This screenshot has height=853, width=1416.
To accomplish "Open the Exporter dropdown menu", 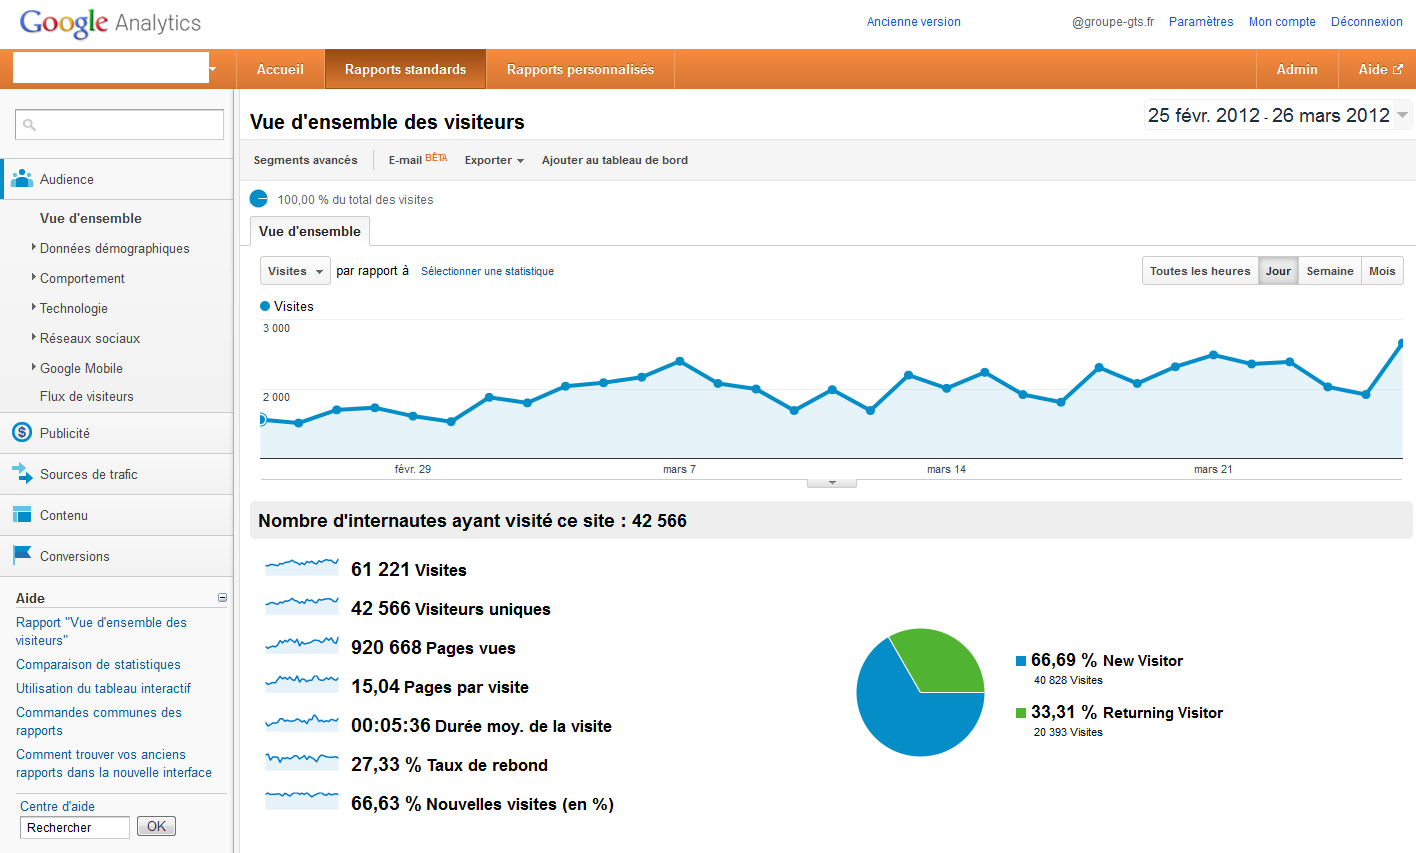I will pos(494,160).
